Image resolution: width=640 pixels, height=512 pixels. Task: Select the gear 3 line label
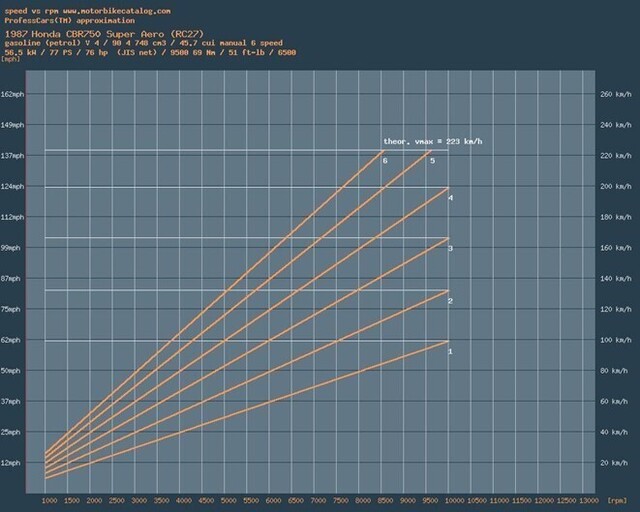pos(451,247)
